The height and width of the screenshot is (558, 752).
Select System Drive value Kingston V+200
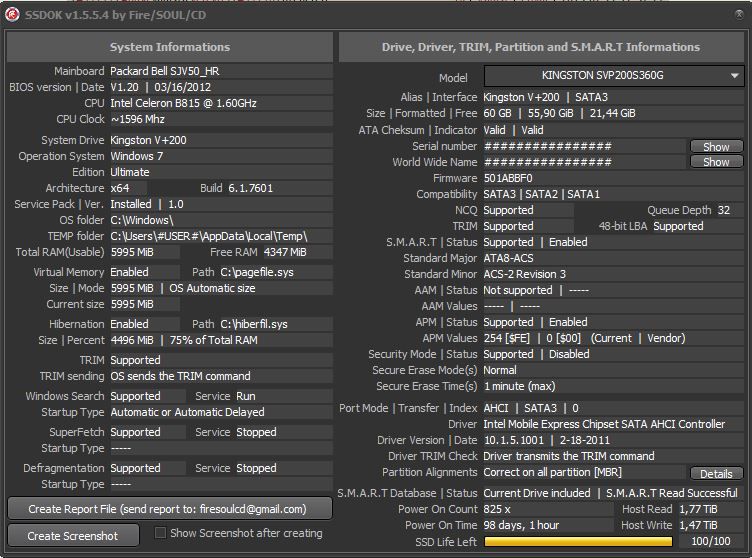click(x=148, y=140)
